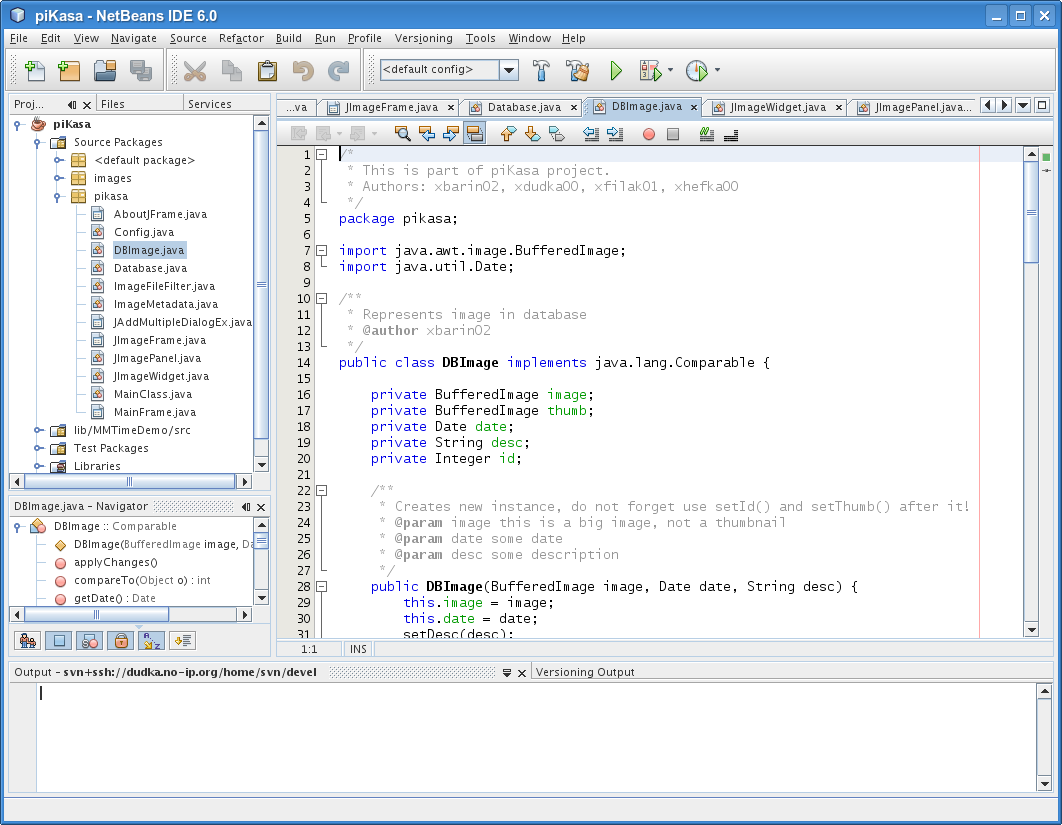Toggle Sort by Name in Navigator
Viewport: 1062px width, 825px height.
point(150,641)
